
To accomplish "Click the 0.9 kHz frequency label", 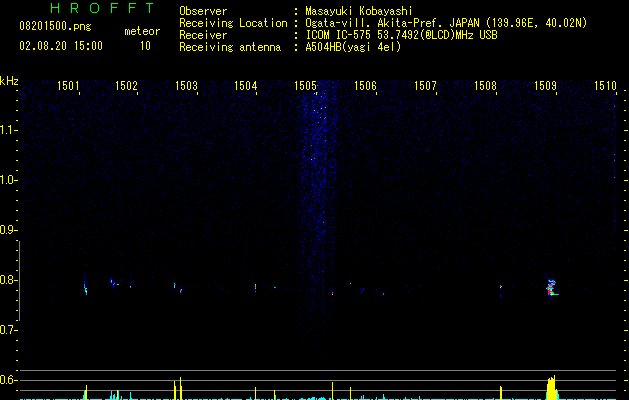I will tap(8, 230).
